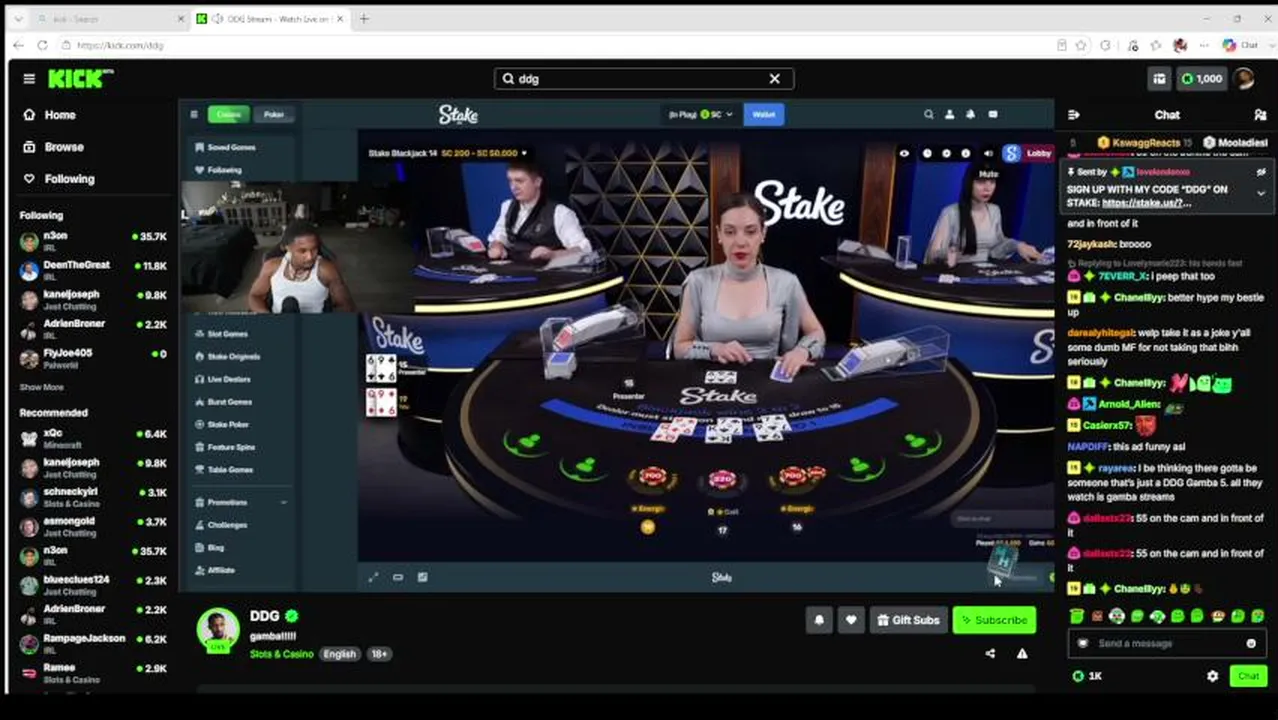Open Slot Games in Stake sidebar
Viewport: 1278px width, 720px height.
(221, 334)
